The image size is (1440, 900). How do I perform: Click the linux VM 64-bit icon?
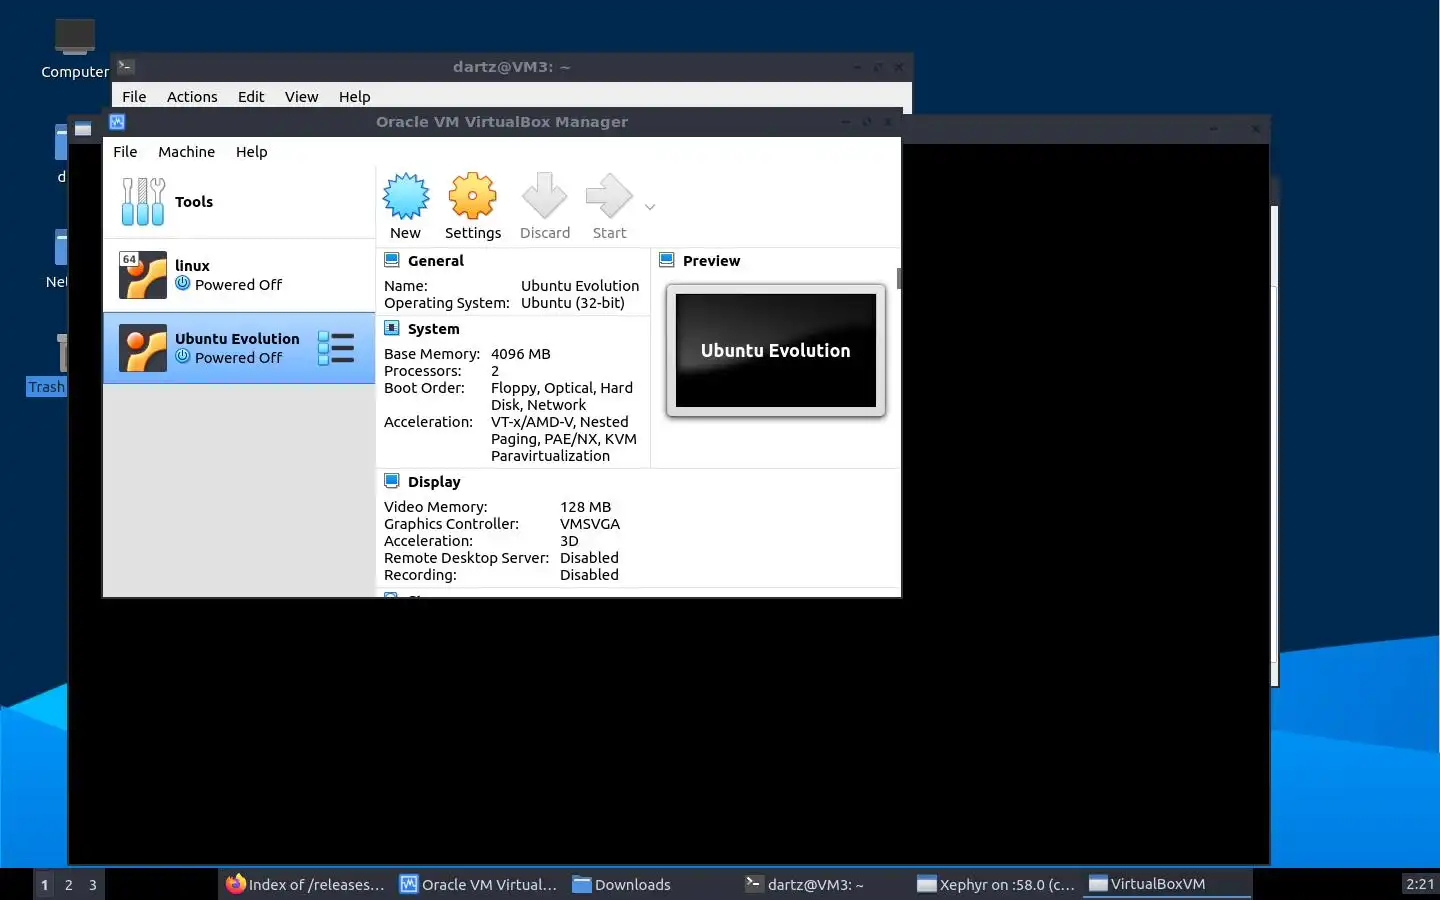pyautogui.click(x=143, y=275)
